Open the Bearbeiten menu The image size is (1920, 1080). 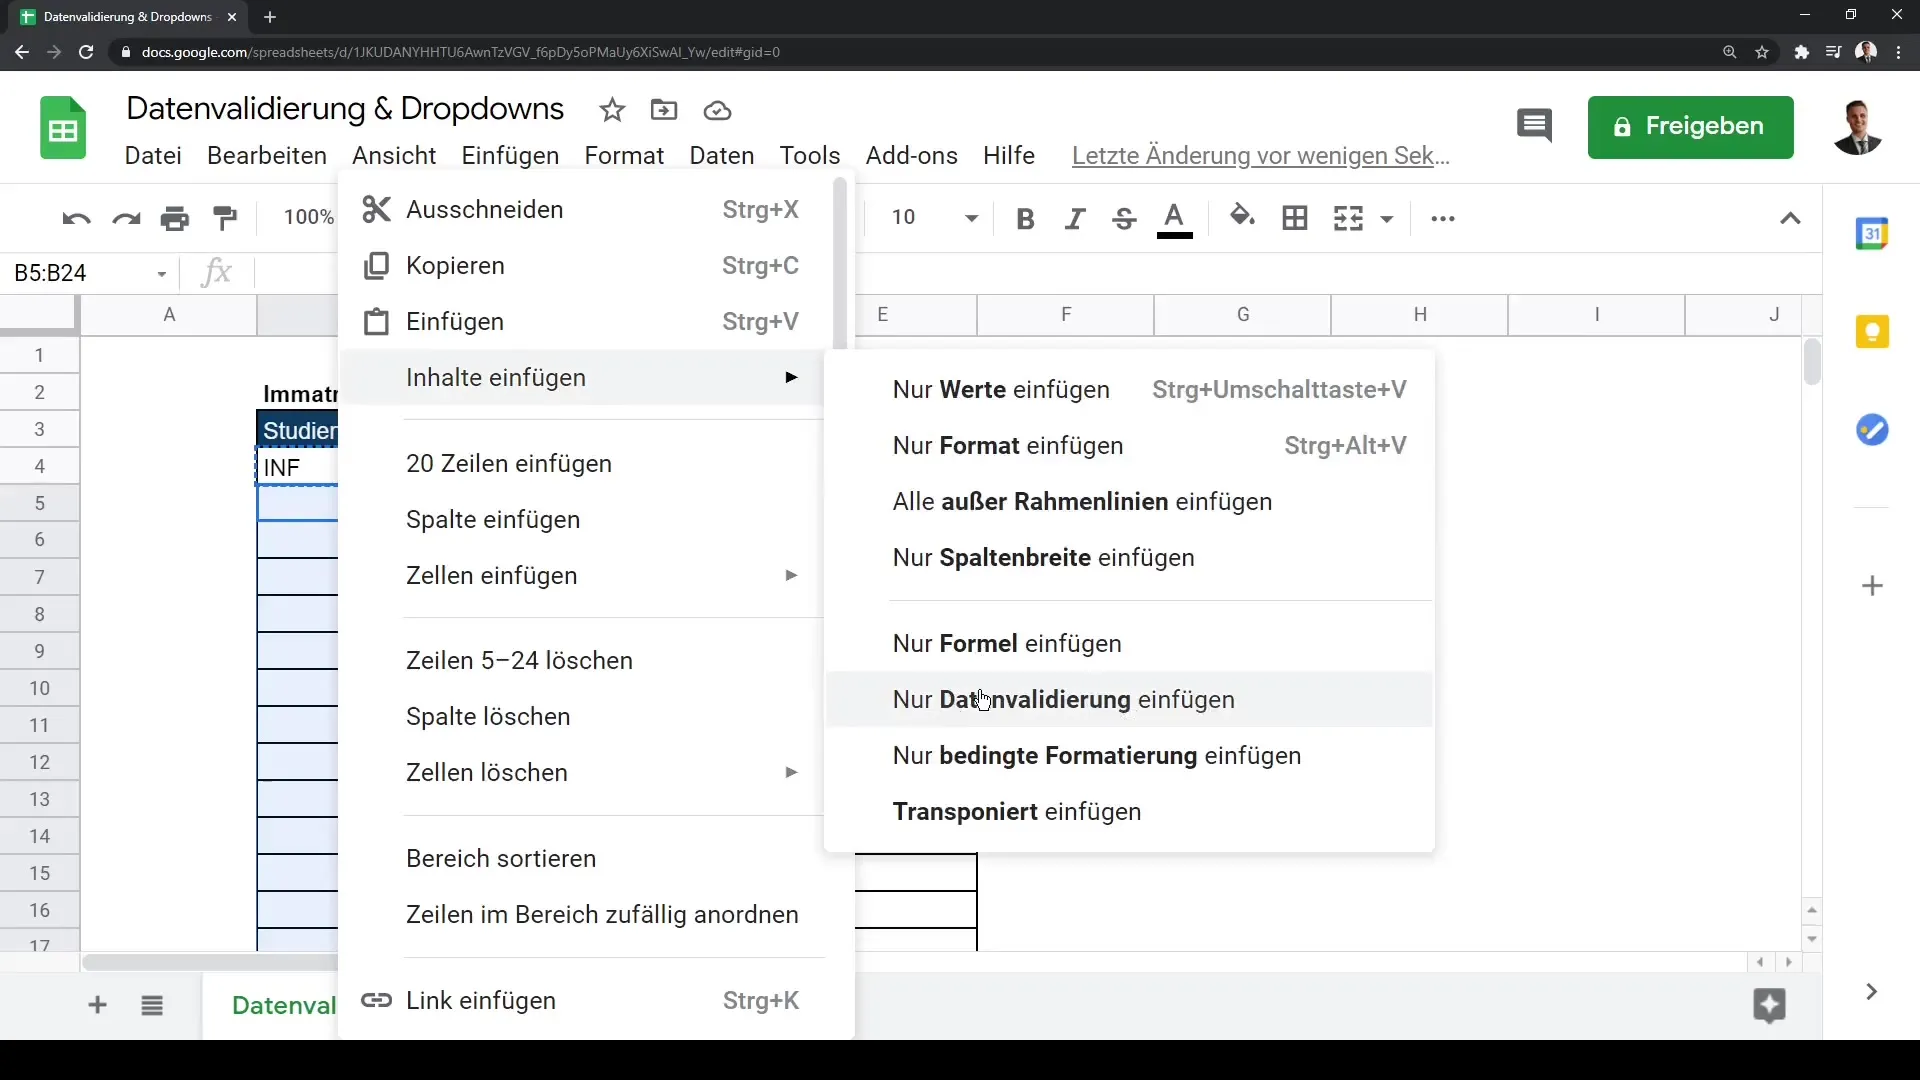[267, 156]
